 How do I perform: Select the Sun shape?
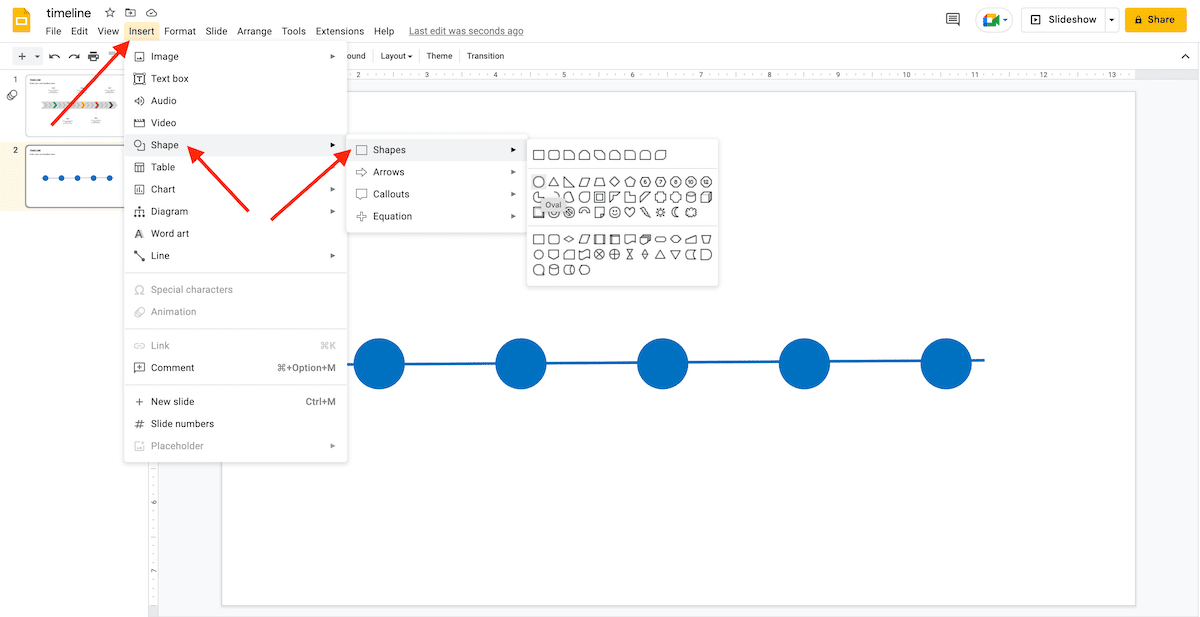tap(660, 212)
